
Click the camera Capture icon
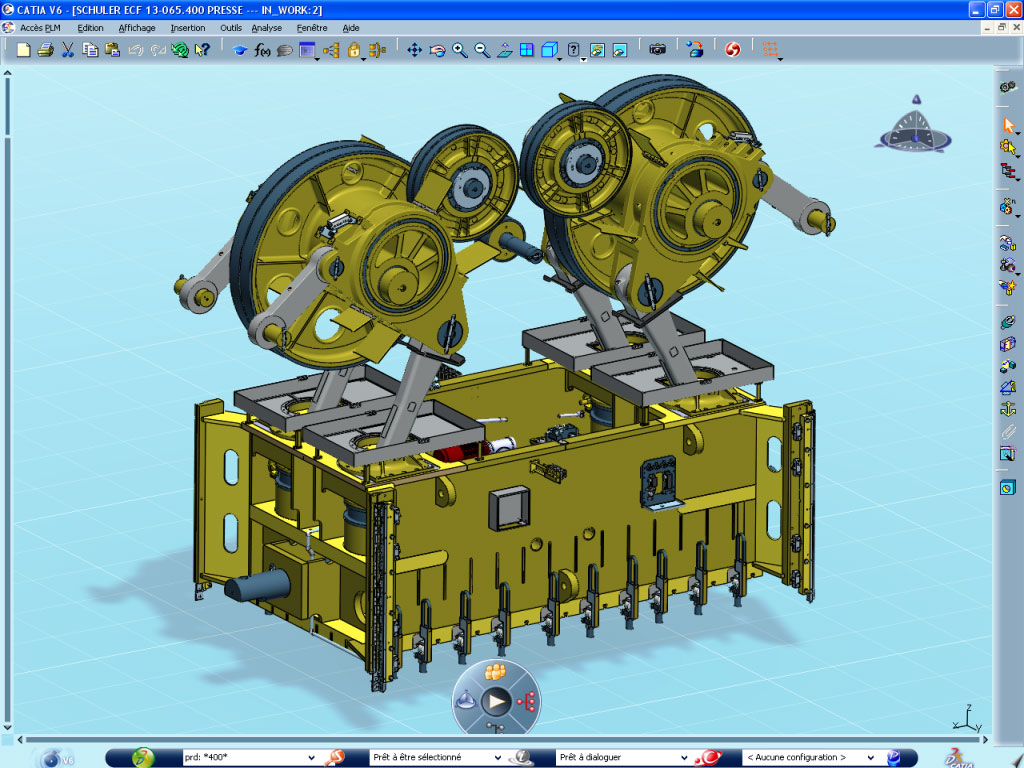[657, 49]
